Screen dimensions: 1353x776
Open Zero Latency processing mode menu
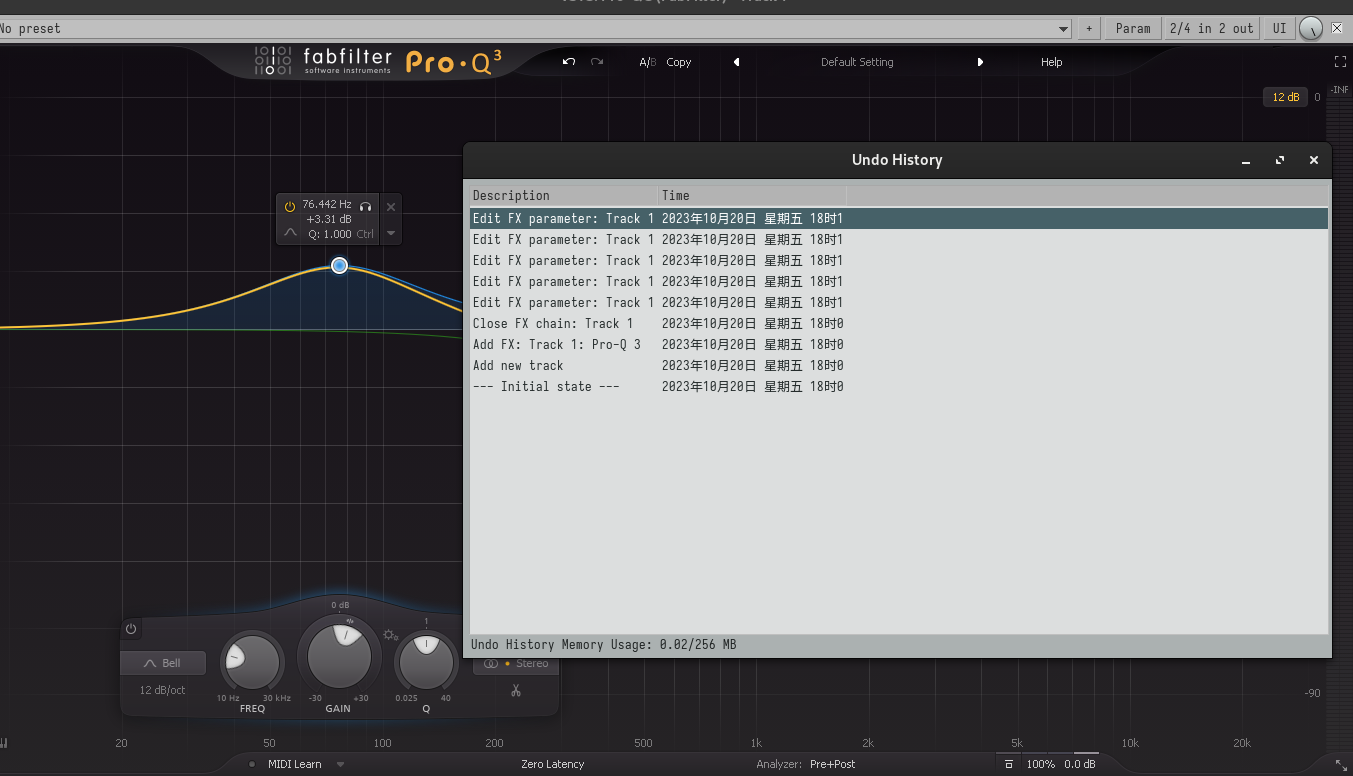[553, 764]
